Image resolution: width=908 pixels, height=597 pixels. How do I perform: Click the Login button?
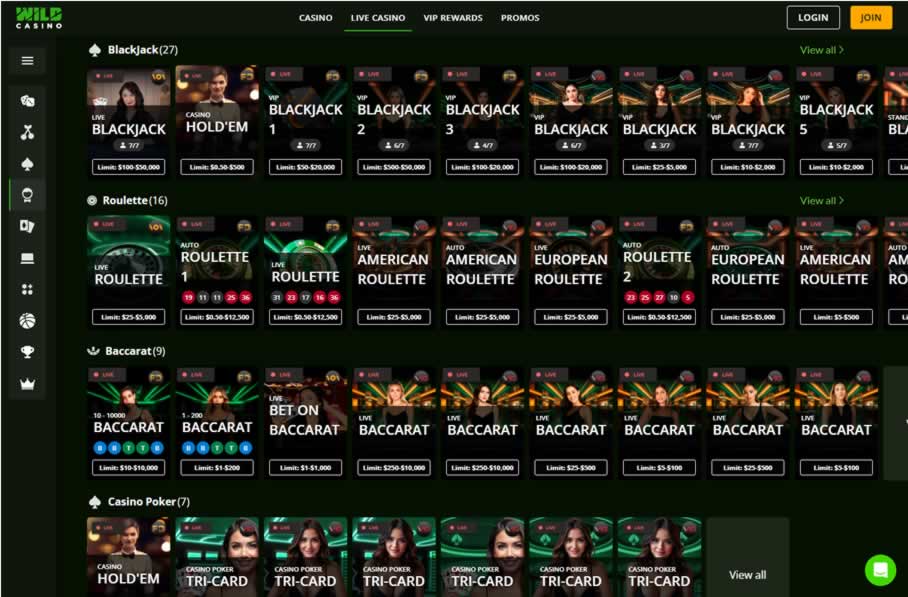[x=813, y=17]
